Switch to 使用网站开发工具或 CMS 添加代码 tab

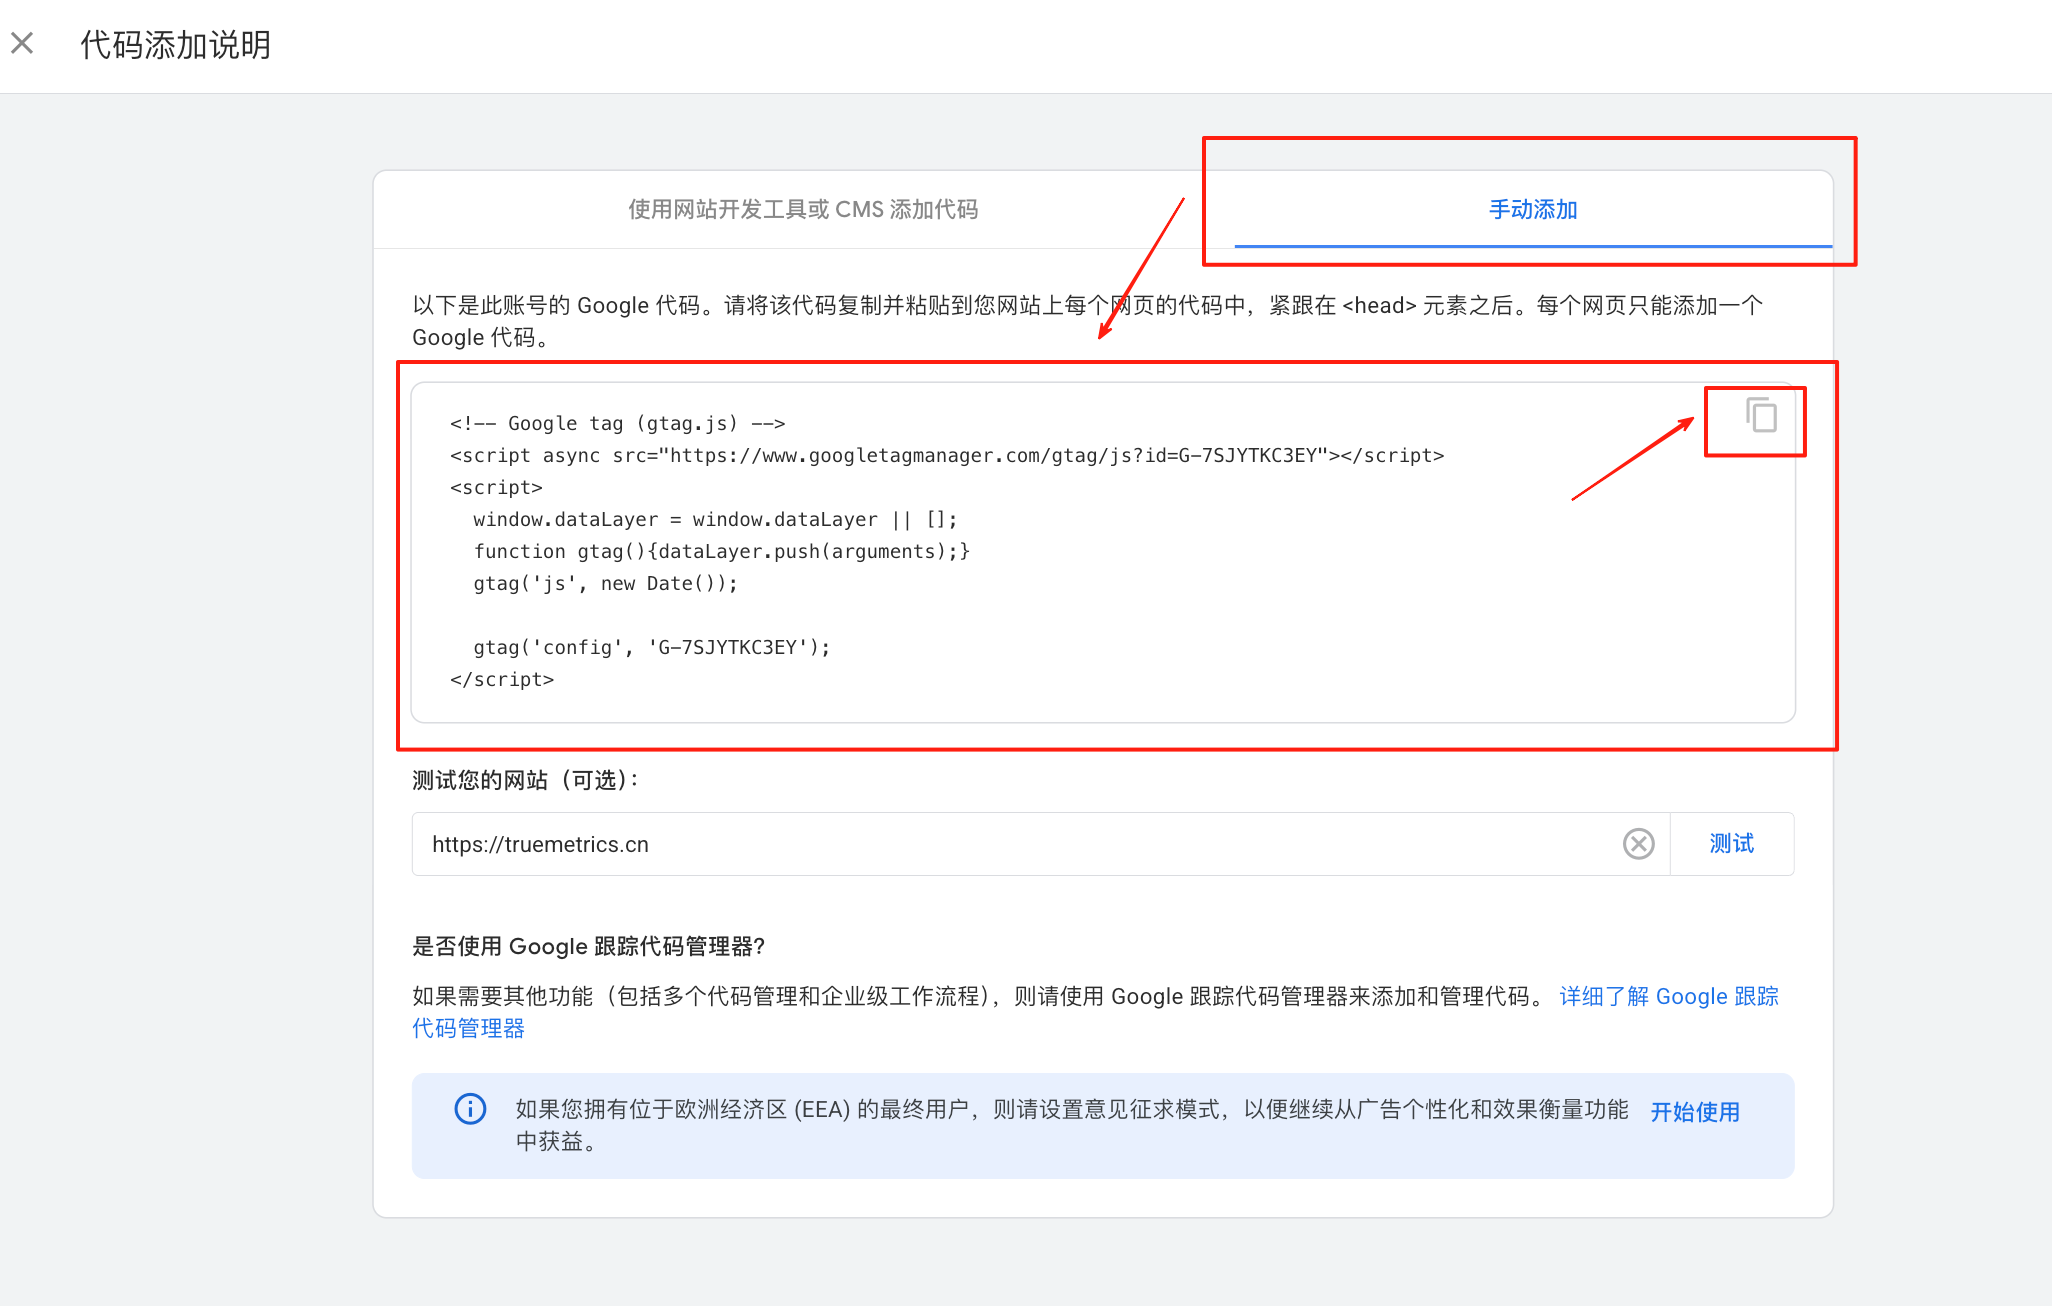(803, 210)
